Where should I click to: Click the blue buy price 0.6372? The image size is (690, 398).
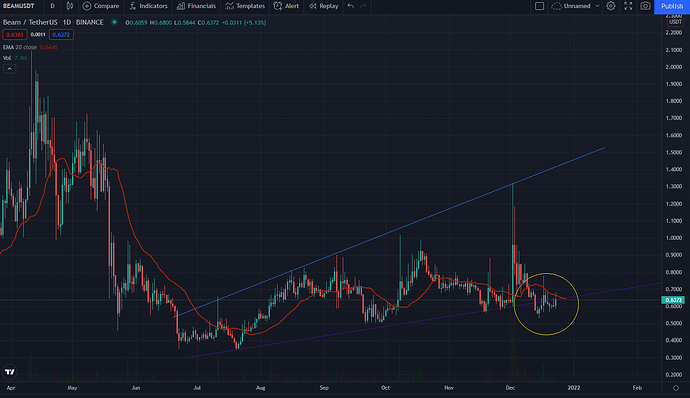point(61,34)
